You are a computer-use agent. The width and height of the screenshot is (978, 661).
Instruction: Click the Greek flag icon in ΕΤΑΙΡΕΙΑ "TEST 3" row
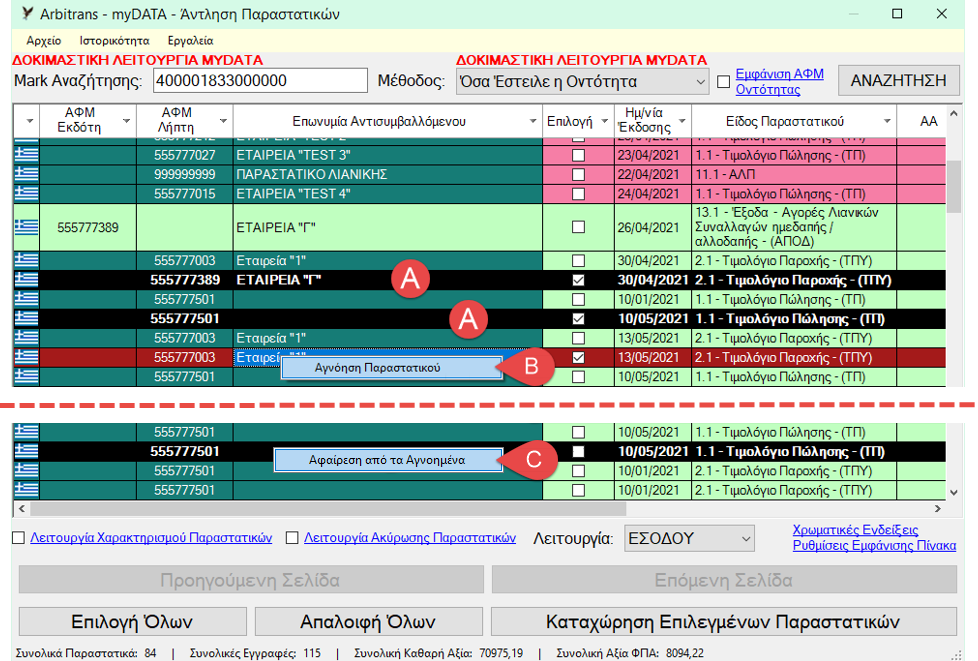[26, 155]
